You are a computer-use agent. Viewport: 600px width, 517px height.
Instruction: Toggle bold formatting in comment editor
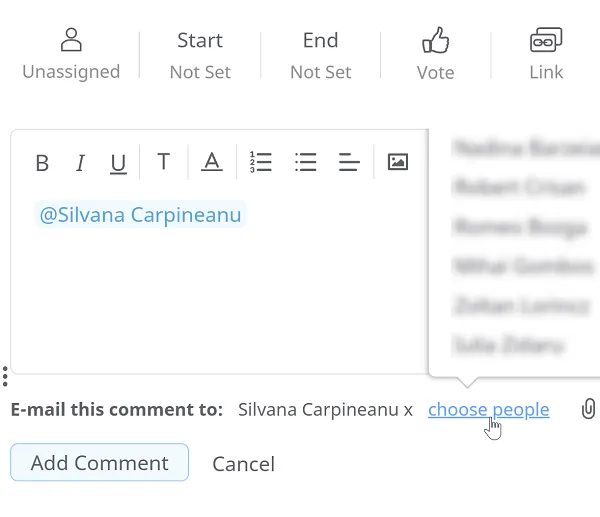(x=42, y=163)
